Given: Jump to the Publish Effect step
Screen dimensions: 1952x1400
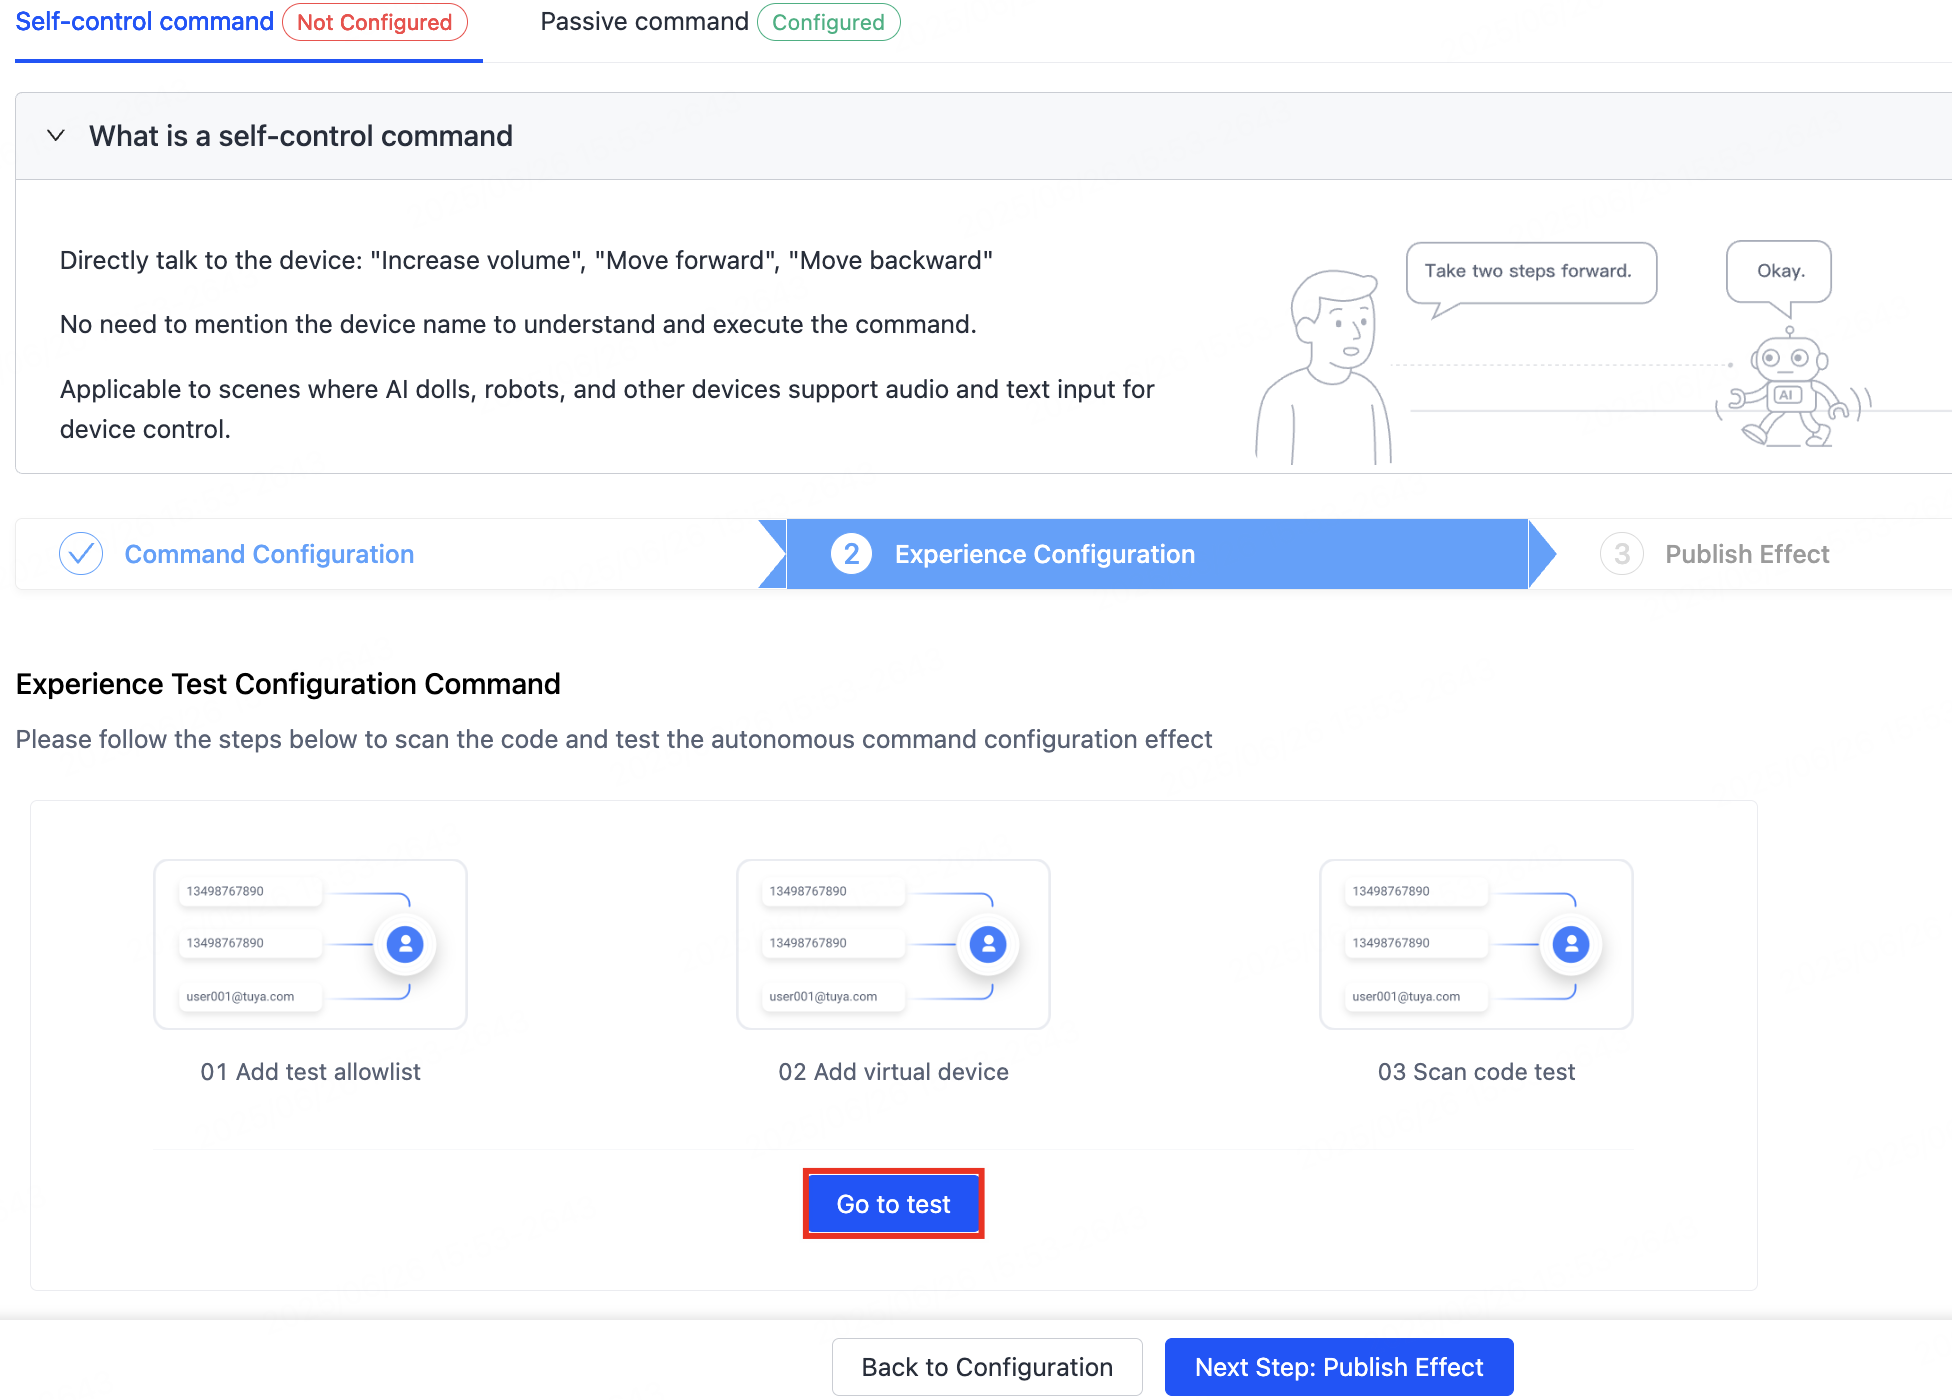Looking at the screenshot, I should [1747, 554].
